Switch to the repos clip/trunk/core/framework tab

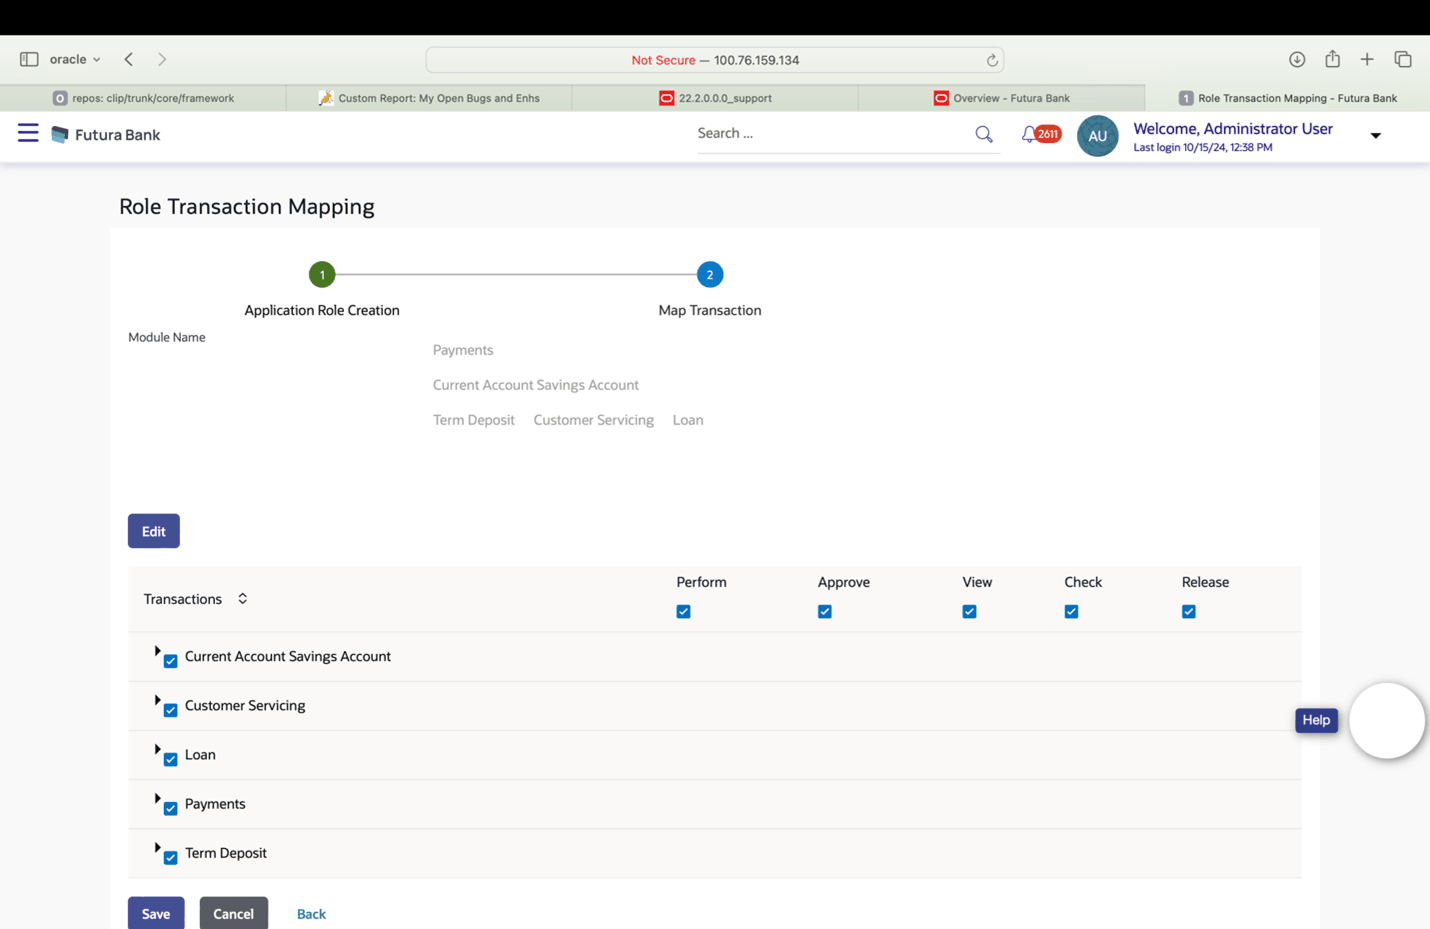pyautogui.click(x=143, y=98)
